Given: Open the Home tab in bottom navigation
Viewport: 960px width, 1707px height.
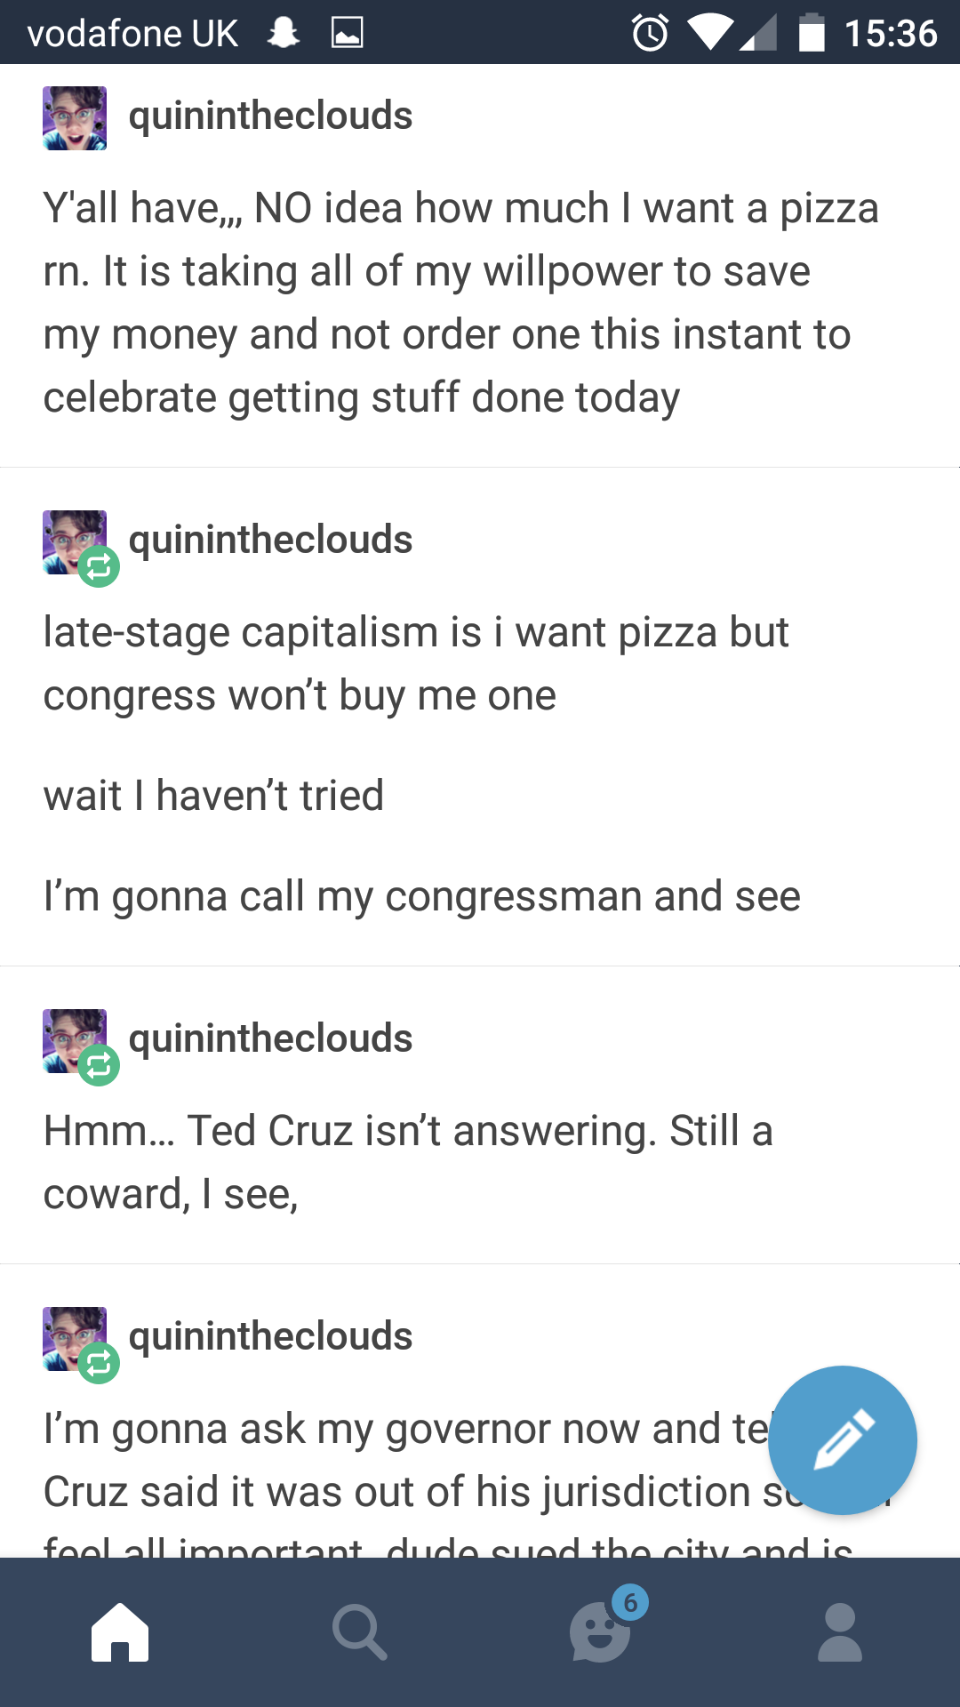Looking at the screenshot, I should (120, 1632).
